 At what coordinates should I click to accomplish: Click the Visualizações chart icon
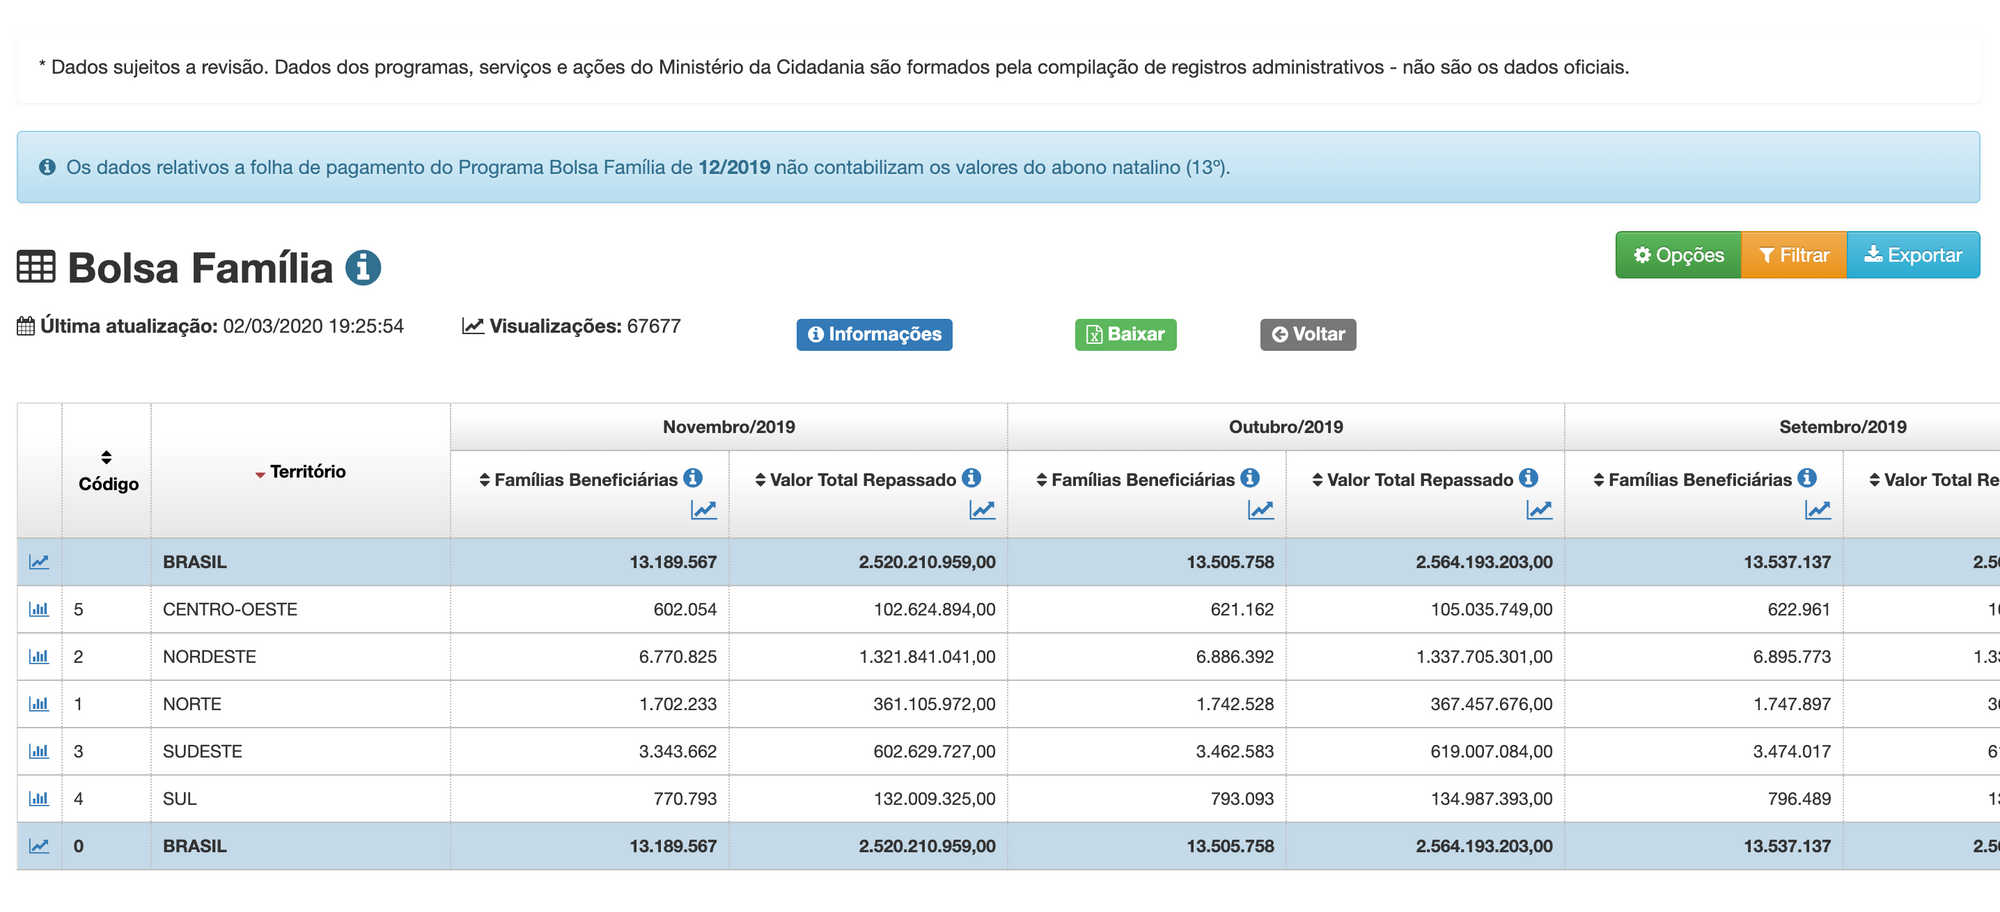coord(473,326)
